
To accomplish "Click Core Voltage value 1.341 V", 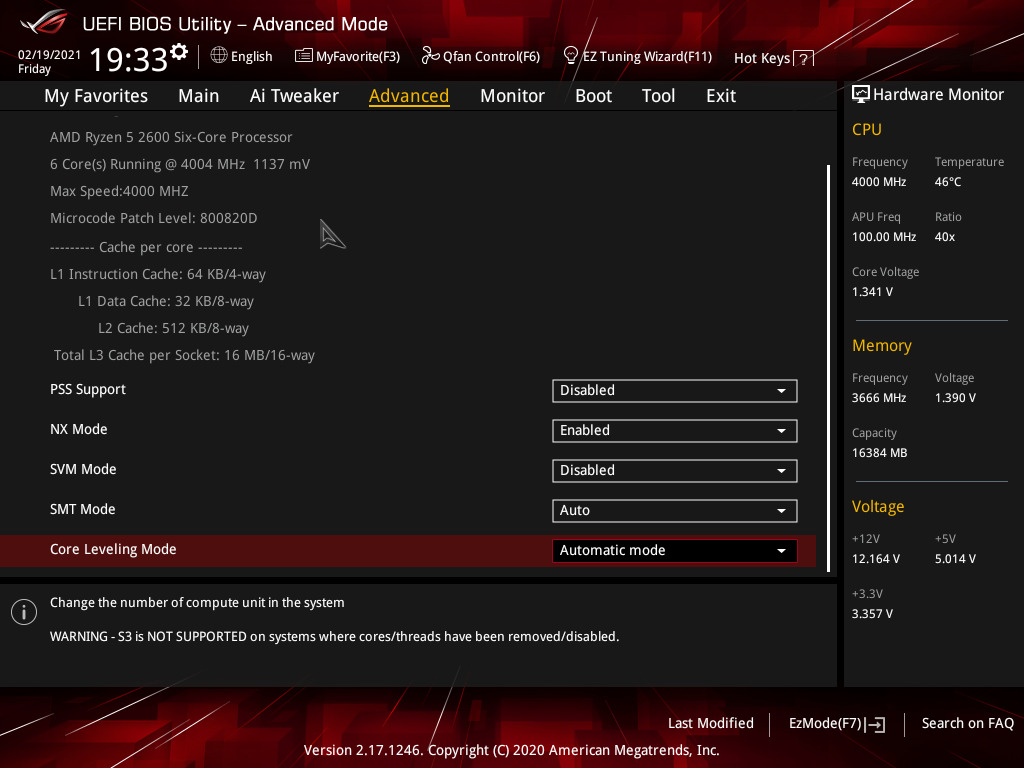I will [x=872, y=292].
